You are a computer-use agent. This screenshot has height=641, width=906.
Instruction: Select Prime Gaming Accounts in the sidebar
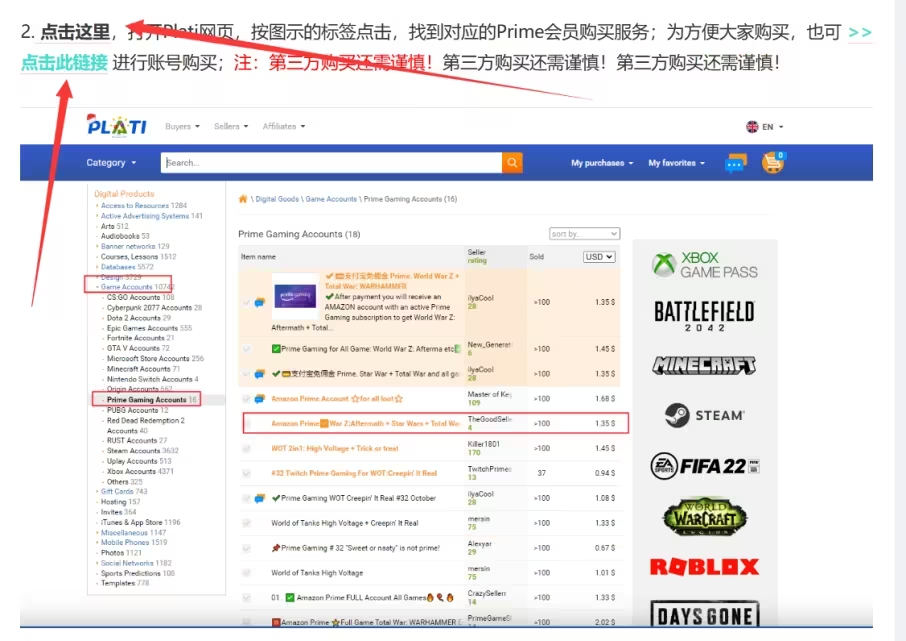coord(151,399)
